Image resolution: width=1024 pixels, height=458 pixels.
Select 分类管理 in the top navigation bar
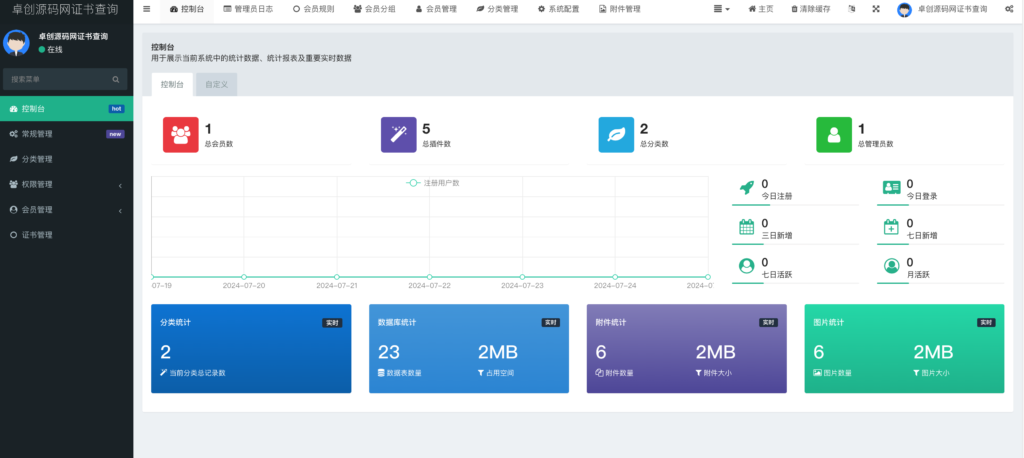(x=497, y=9)
